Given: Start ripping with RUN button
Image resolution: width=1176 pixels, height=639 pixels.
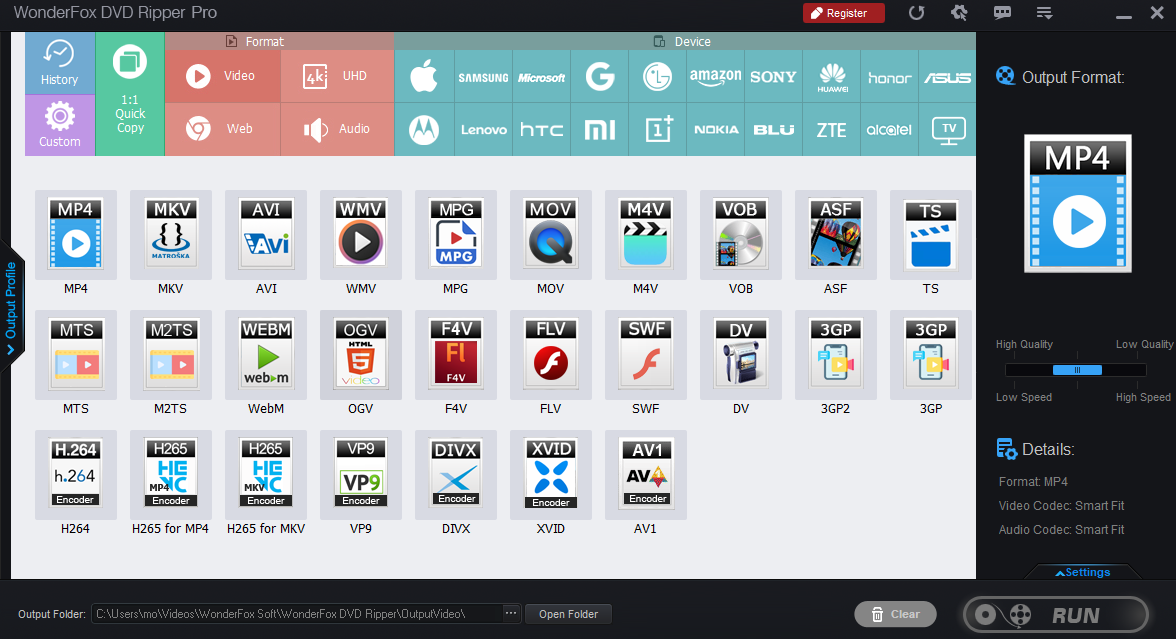Looking at the screenshot, I should coord(1056,615).
